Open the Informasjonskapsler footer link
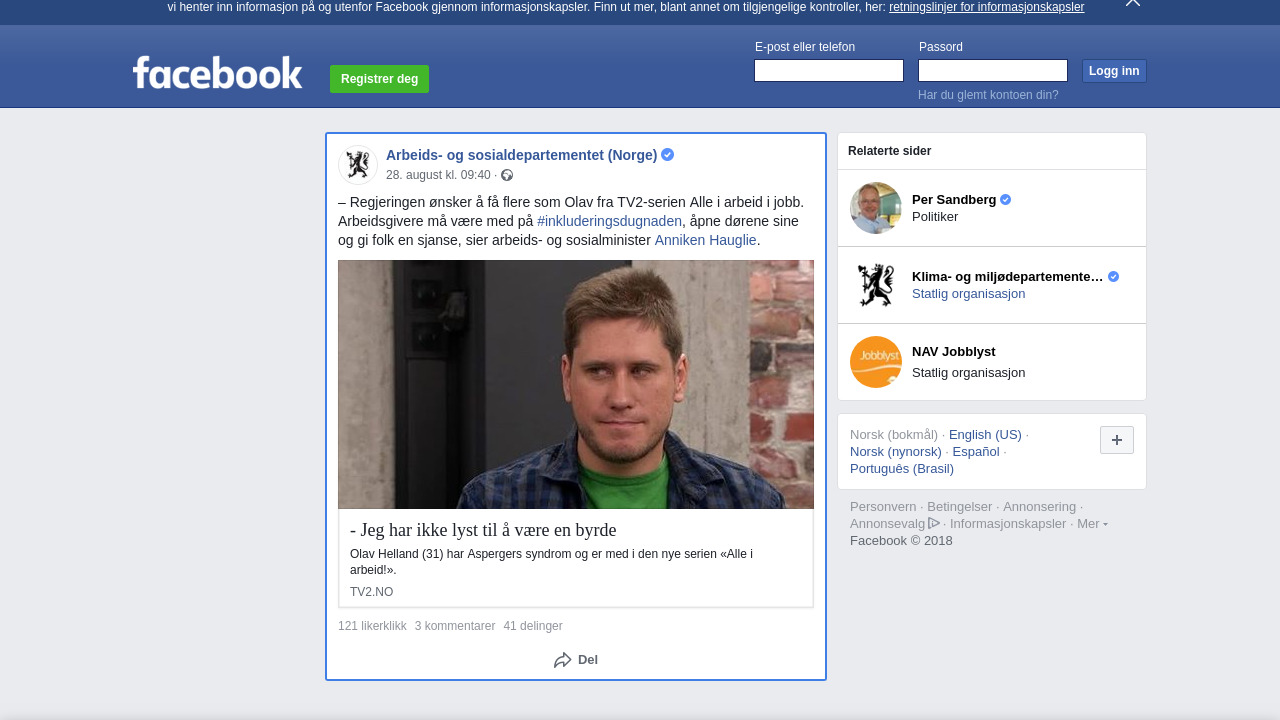This screenshot has height=720, width=1280. pyautogui.click(x=1008, y=524)
